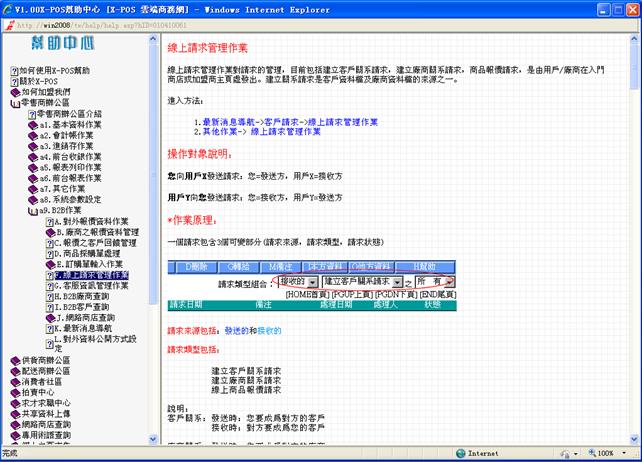Image resolution: width=642 pixels, height=462 pixels.
Task: Click the book icon beside 拍賣中心
Action: pyautogui.click(x=13, y=392)
